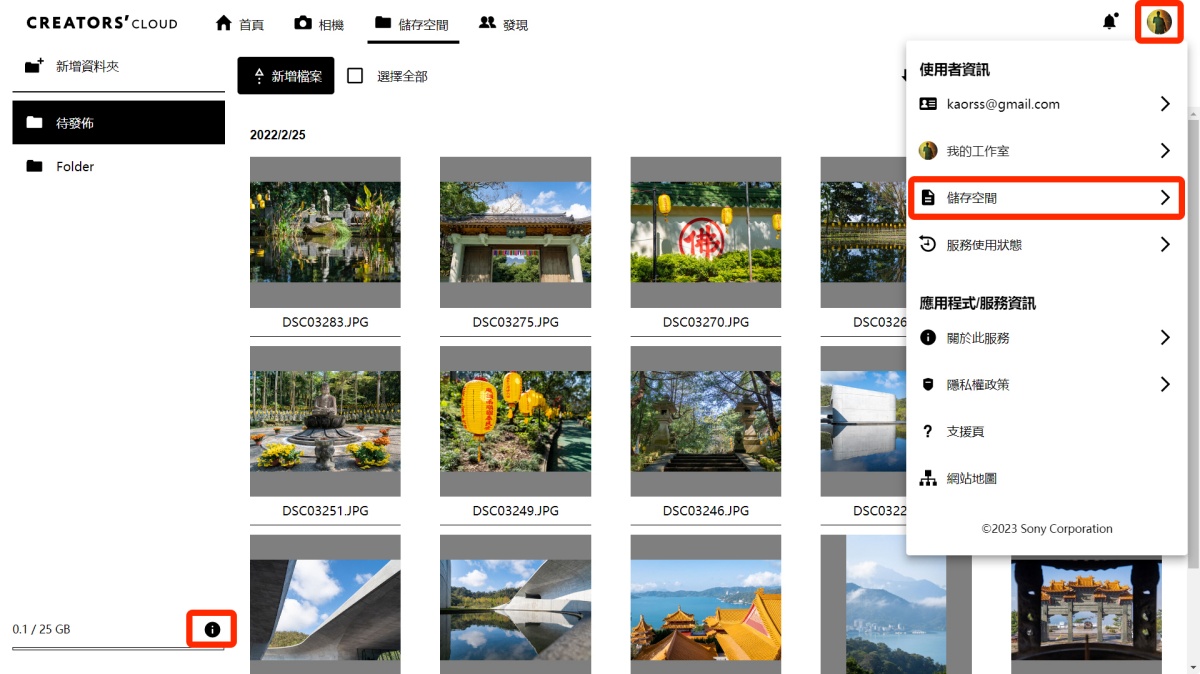The width and height of the screenshot is (1200, 674).
Task: Switch to the 相機 tab
Action: coord(319,24)
